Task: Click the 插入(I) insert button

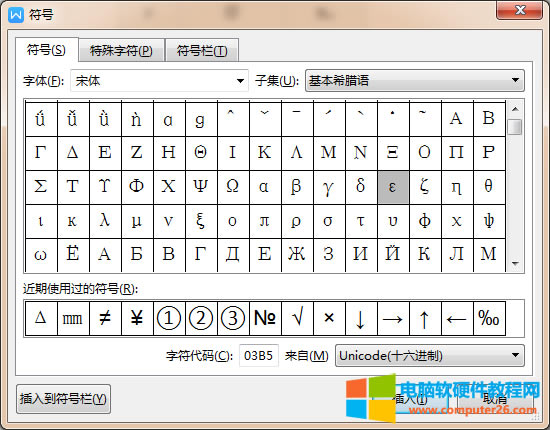Action: [410, 399]
